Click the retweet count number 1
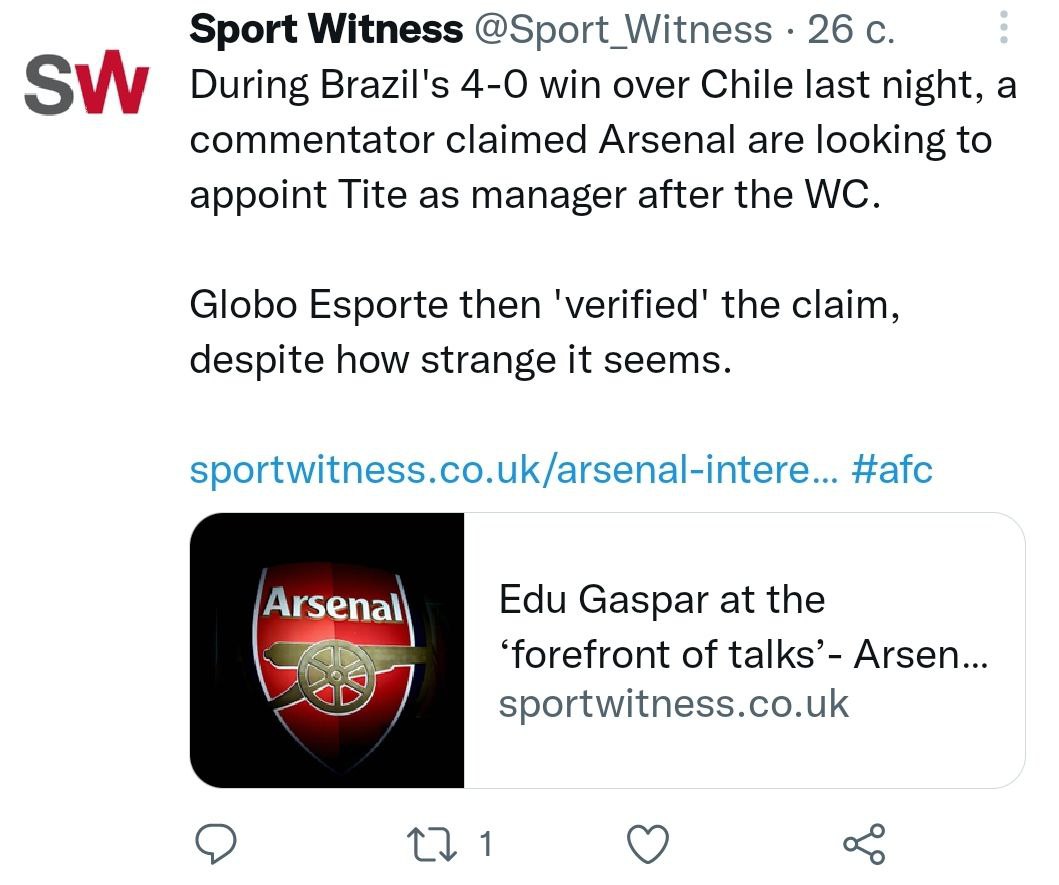Image resolution: width=1059 pixels, height=885 pixels. [x=485, y=845]
